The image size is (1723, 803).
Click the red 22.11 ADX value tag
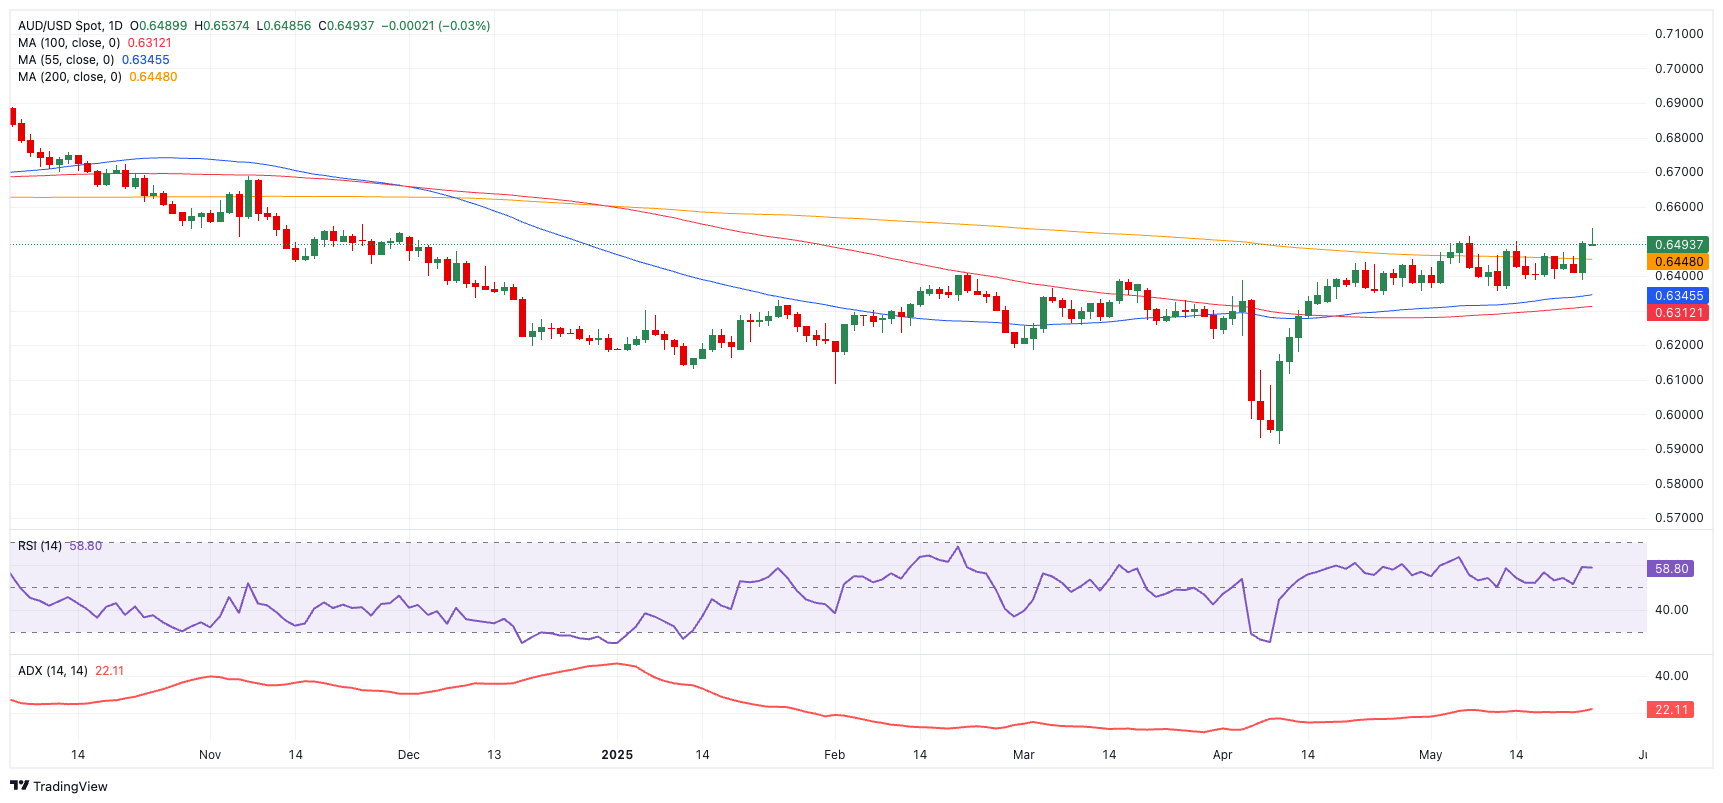pos(1671,709)
